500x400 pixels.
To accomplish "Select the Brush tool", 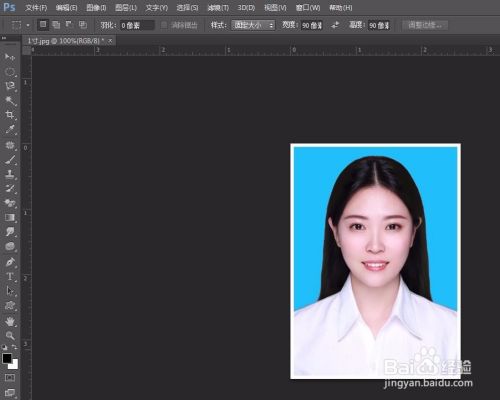I will pyautogui.click(x=10, y=160).
